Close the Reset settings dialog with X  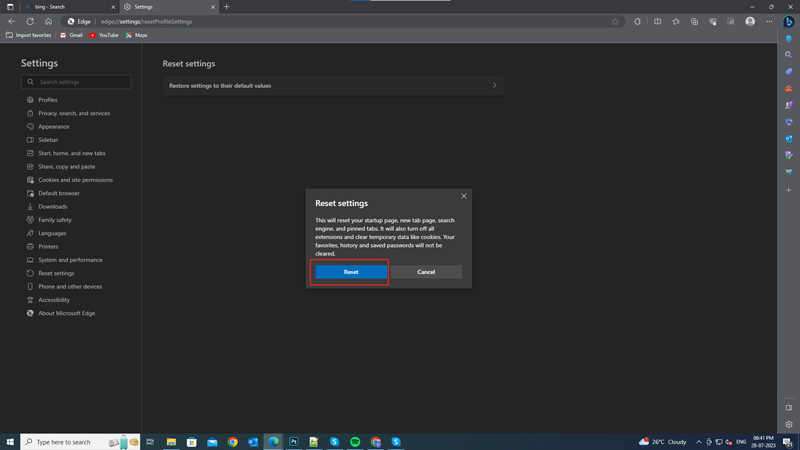pyautogui.click(x=464, y=196)
